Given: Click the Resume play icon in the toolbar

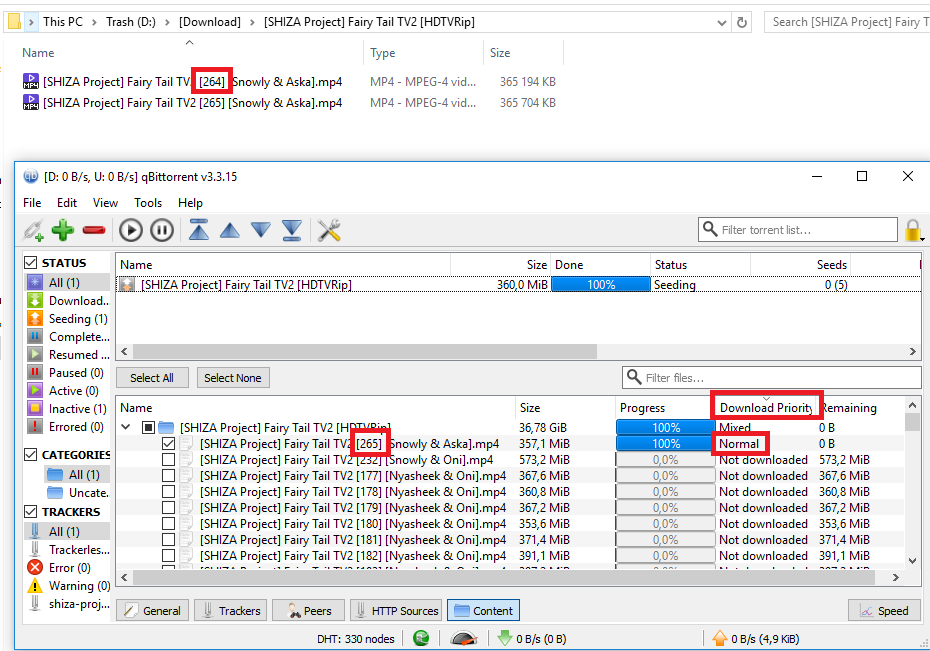Looking at the screenshot, I should click(130, 230).
